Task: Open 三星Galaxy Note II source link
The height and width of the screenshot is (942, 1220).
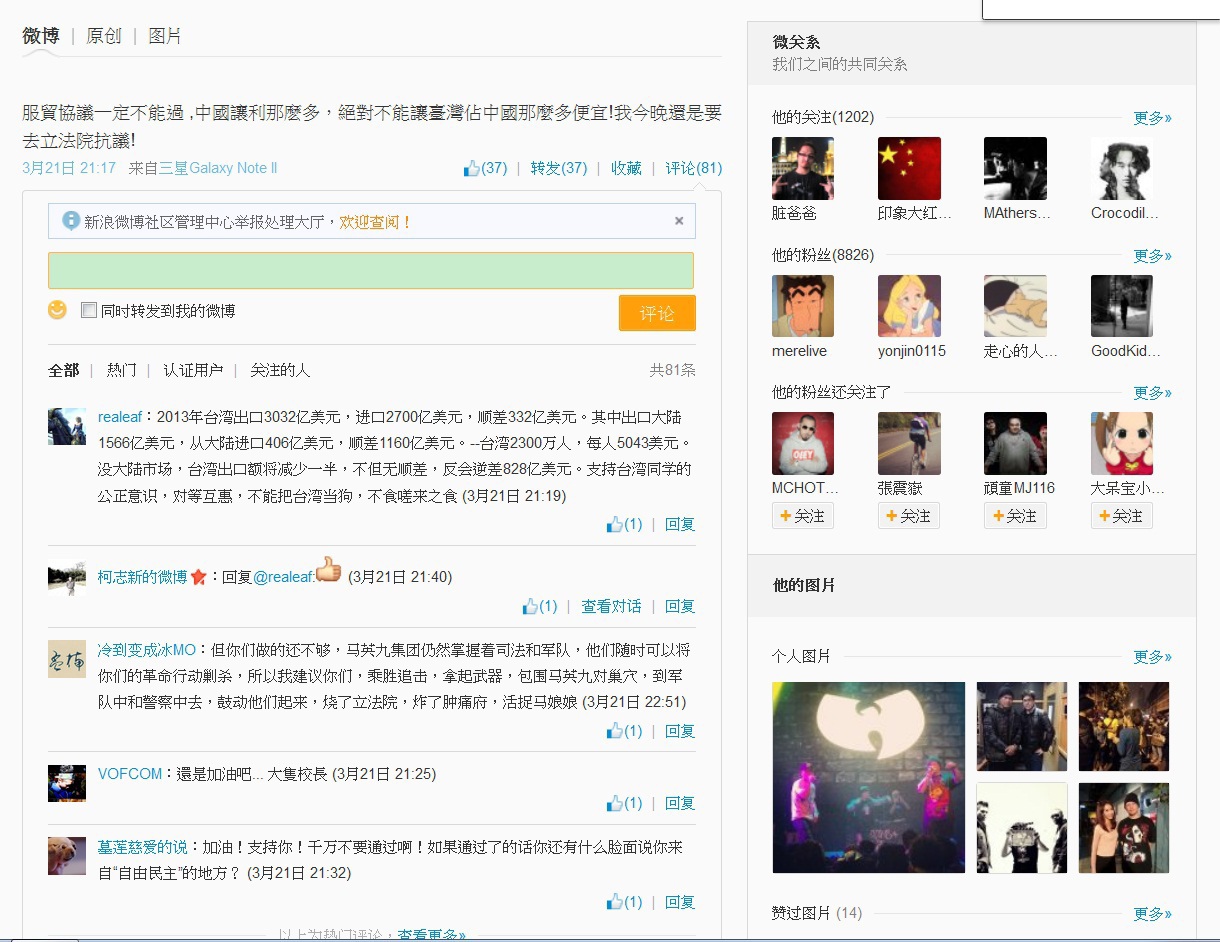Action: pos(218,168)
